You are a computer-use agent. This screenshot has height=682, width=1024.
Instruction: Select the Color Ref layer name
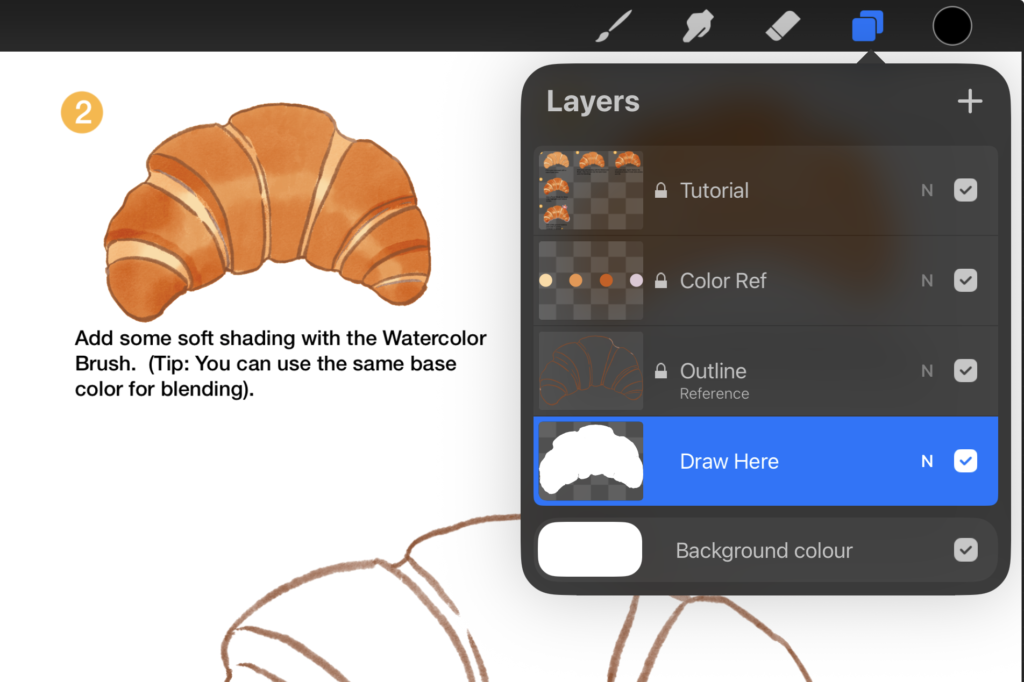723,280
